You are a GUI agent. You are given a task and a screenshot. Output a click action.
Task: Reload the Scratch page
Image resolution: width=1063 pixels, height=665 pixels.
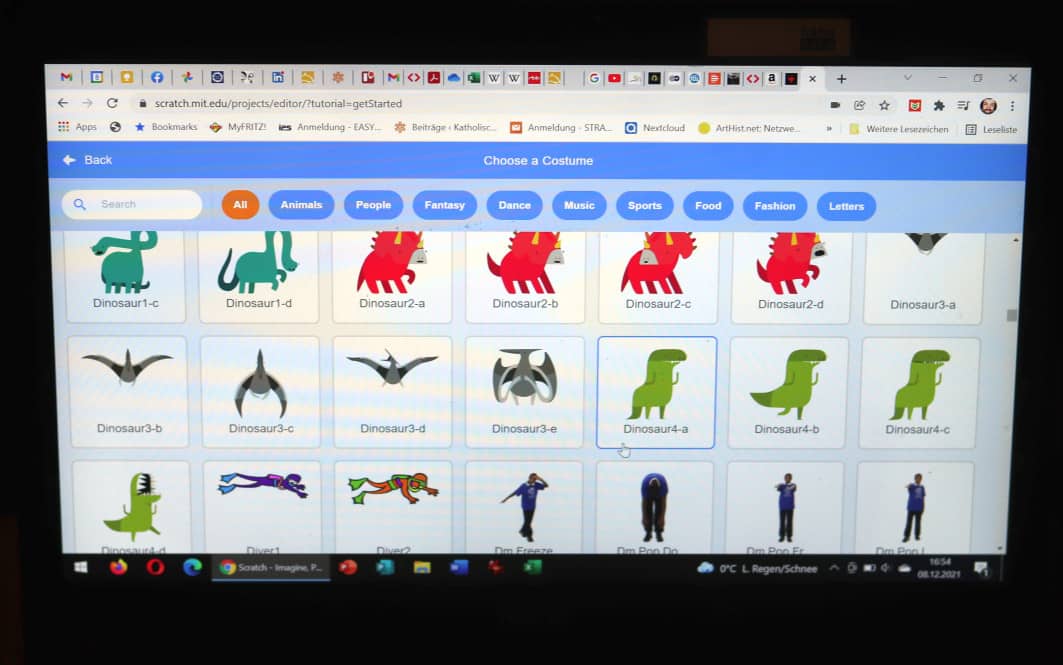[113, 103]
